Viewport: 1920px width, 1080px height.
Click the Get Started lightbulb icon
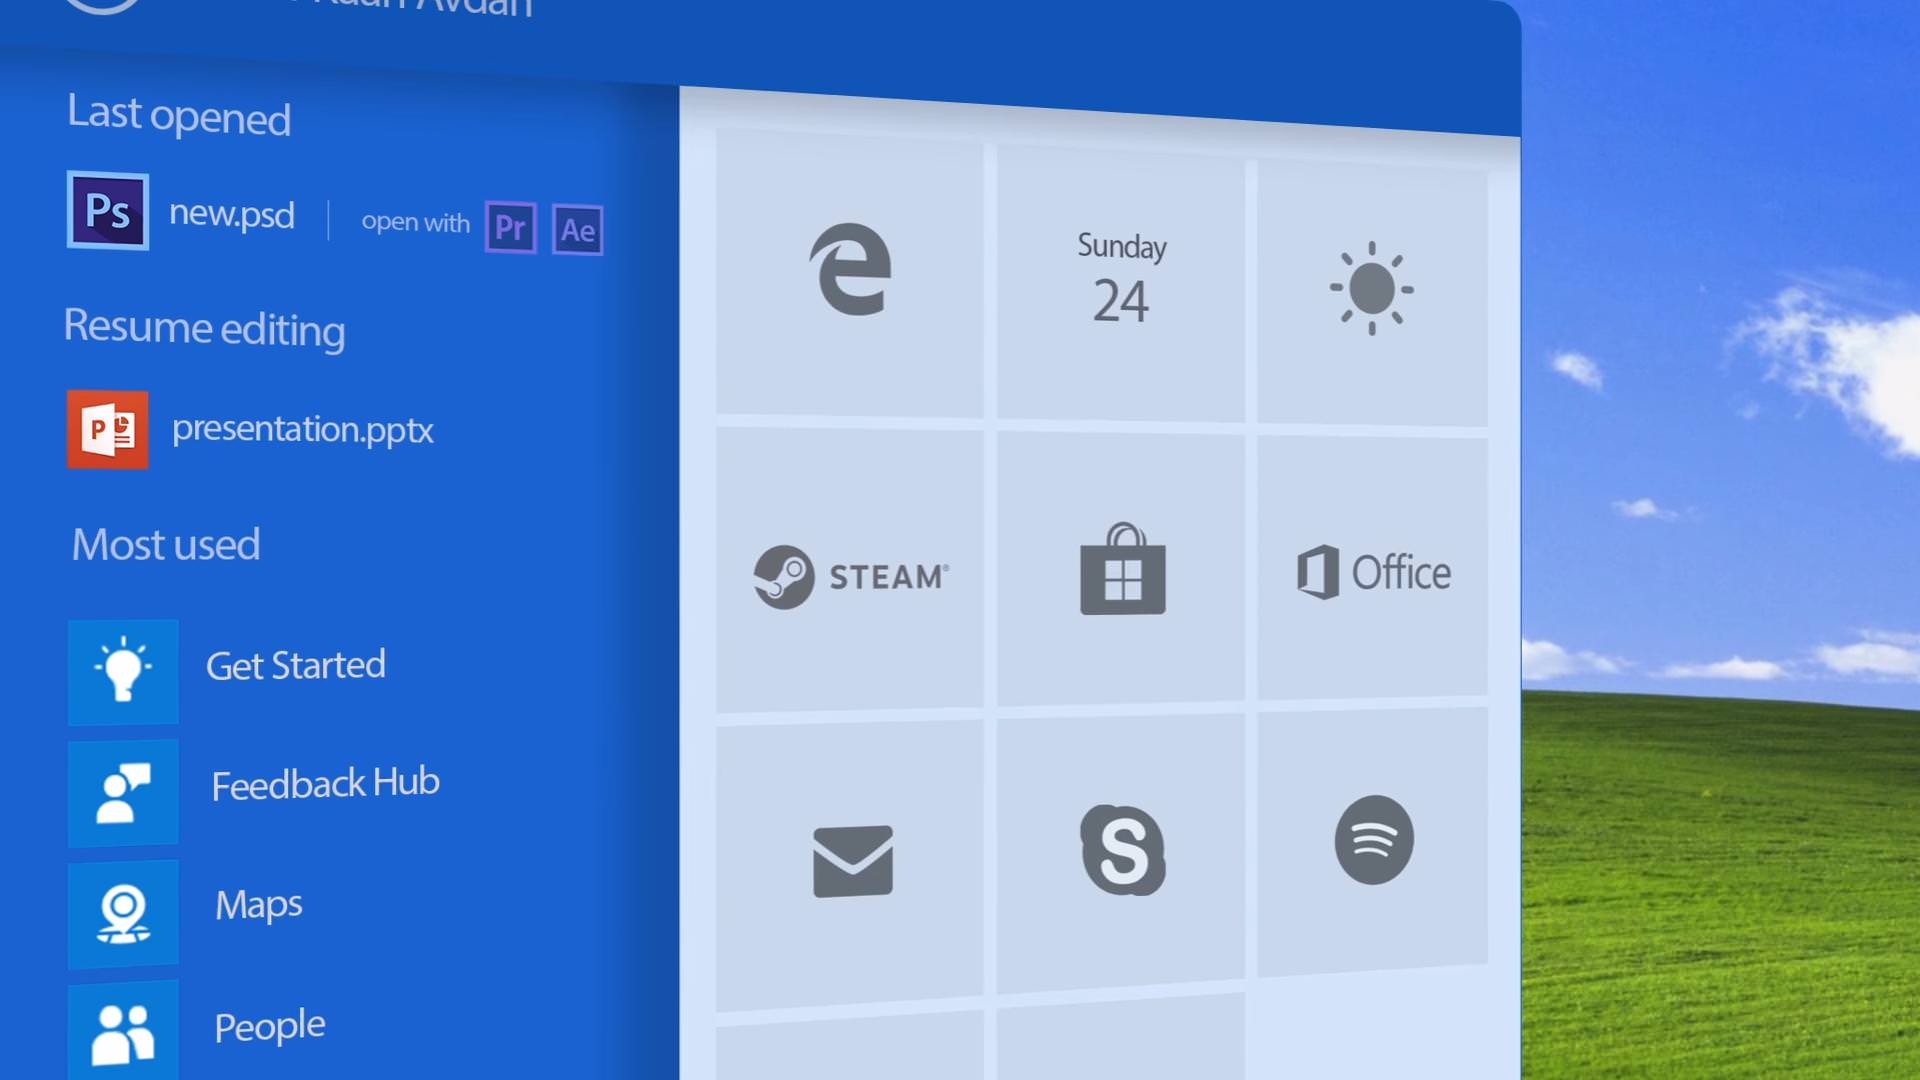(x=122, y=671)
